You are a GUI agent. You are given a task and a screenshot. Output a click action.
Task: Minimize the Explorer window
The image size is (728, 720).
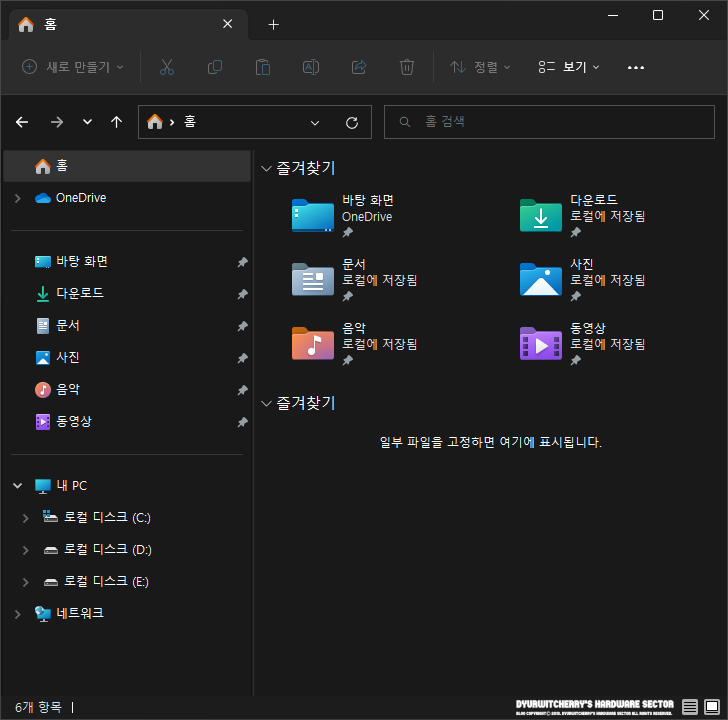[x=613, y=15]
